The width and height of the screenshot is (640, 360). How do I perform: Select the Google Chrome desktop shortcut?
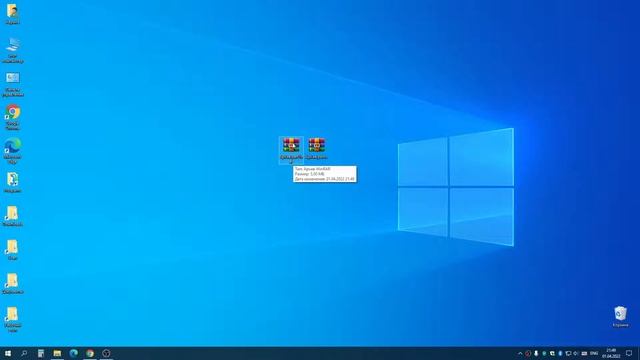click(13, 118)
